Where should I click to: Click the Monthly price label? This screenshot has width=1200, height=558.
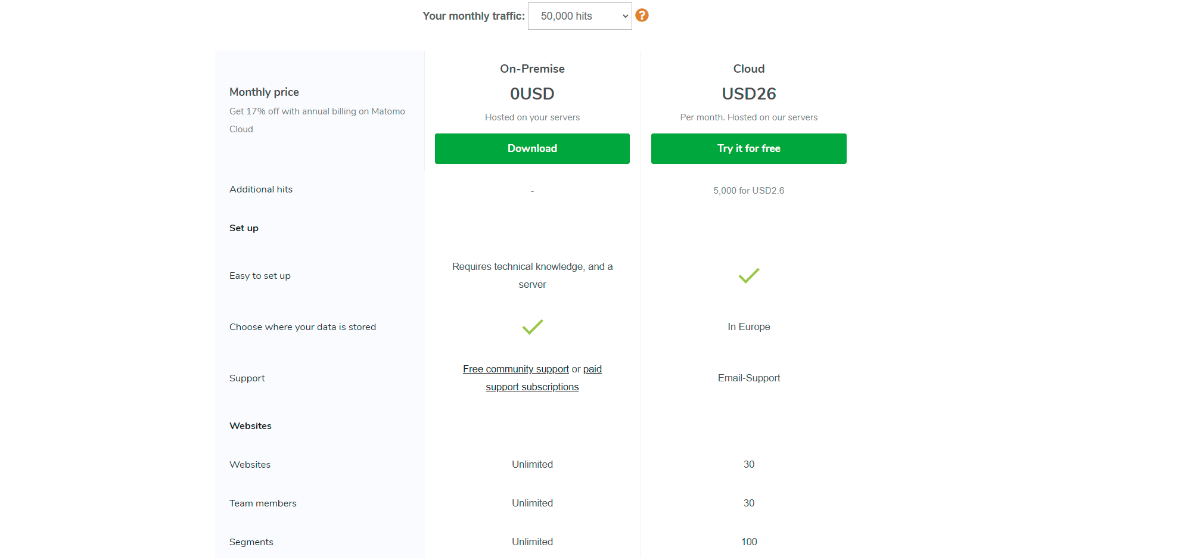pos(264,92)
